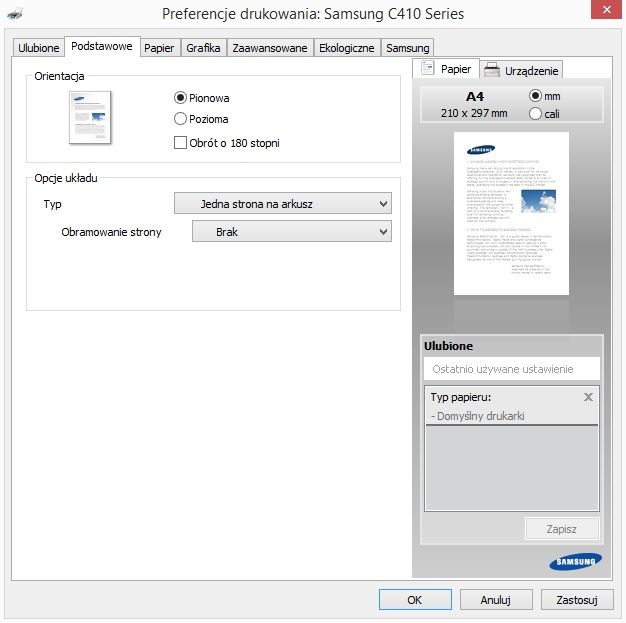Confirm with the OK button

[x=415, y=599]
